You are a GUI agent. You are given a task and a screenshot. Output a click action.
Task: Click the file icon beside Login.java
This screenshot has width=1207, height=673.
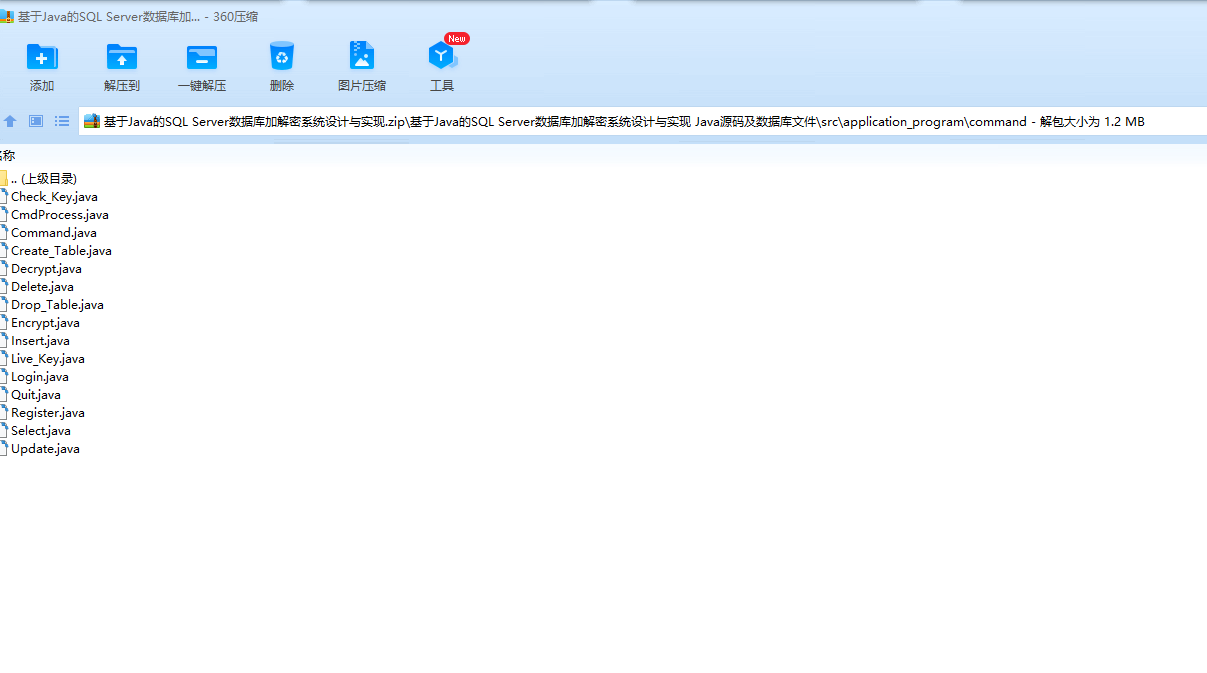point(3,377)
